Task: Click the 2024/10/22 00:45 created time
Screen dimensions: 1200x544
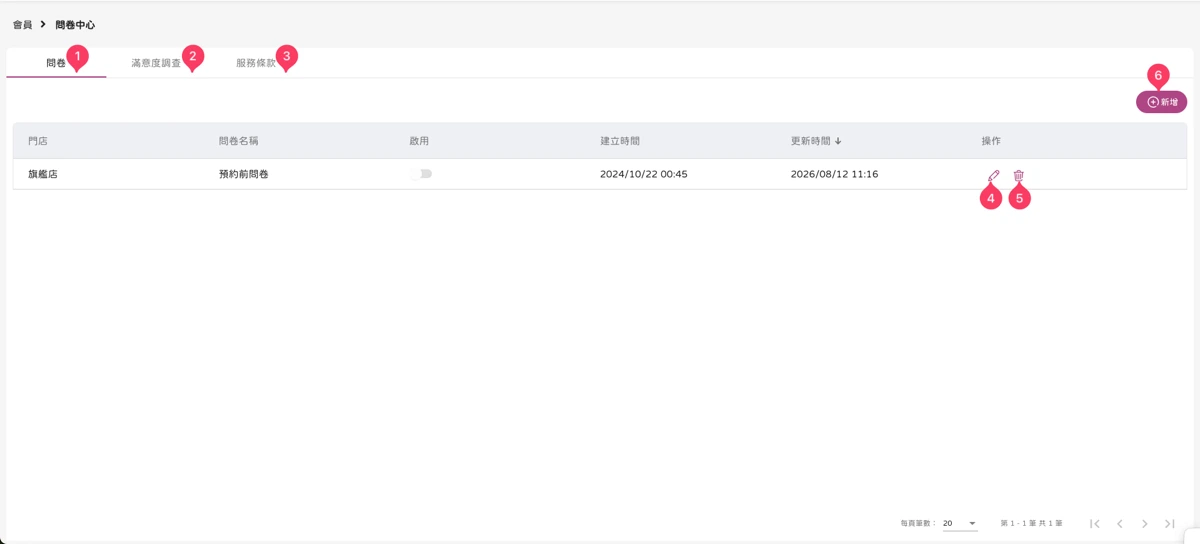Action: [x=644, y=174]
